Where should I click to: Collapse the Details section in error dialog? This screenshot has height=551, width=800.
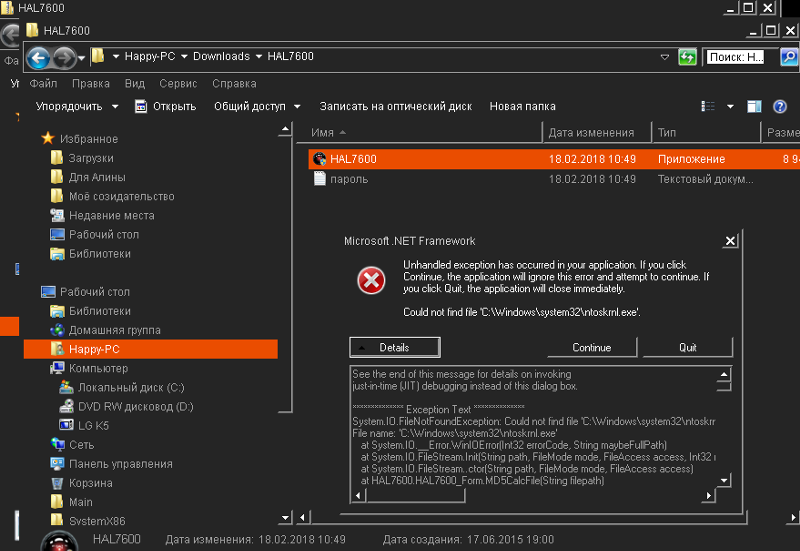pos(395,347)
